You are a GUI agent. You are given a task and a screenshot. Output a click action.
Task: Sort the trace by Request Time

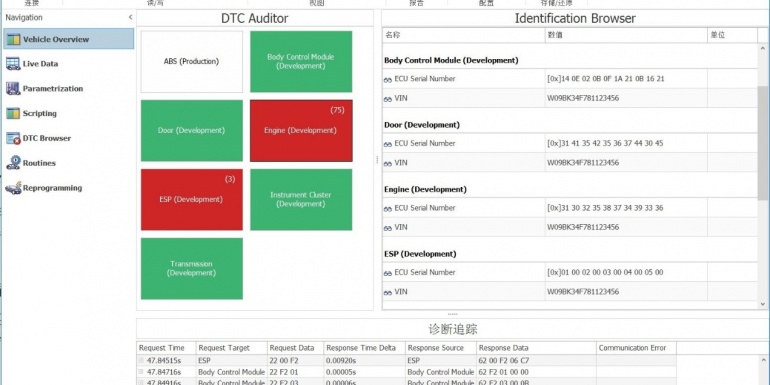(x=166, y=348)
